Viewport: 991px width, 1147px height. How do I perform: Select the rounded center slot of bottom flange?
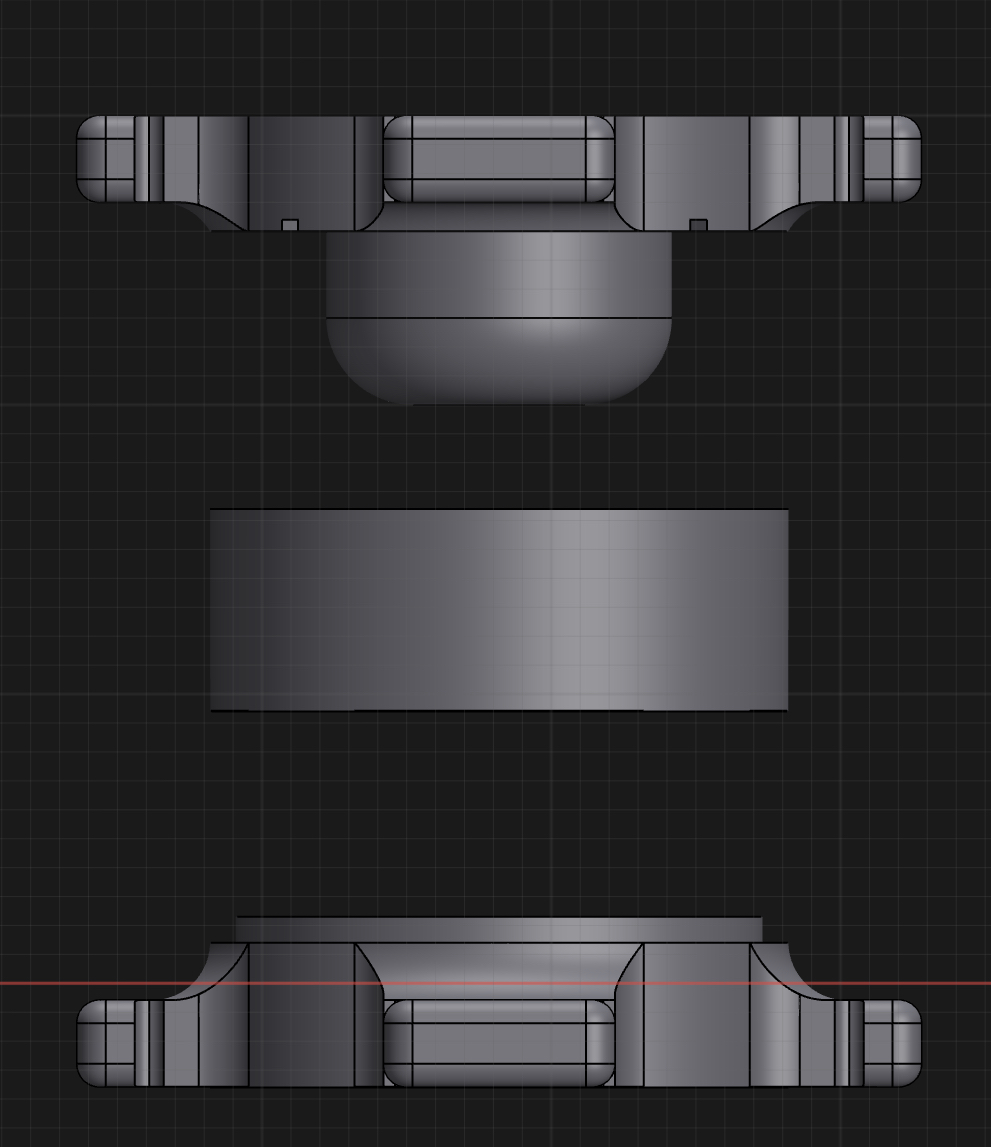pyautogui.click(x=499, y=1043)
